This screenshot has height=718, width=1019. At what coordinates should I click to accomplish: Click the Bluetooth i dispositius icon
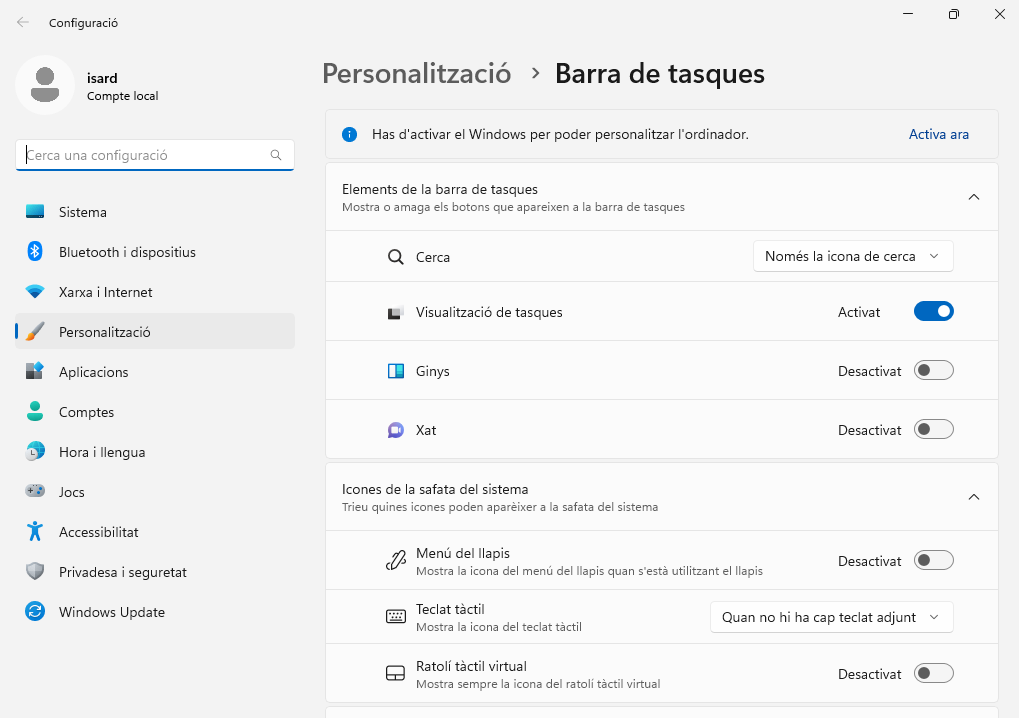(x=35, y=252)
